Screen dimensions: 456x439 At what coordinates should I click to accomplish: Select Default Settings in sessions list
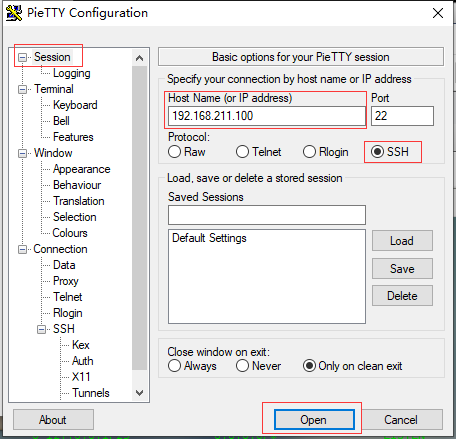(209, 238)
